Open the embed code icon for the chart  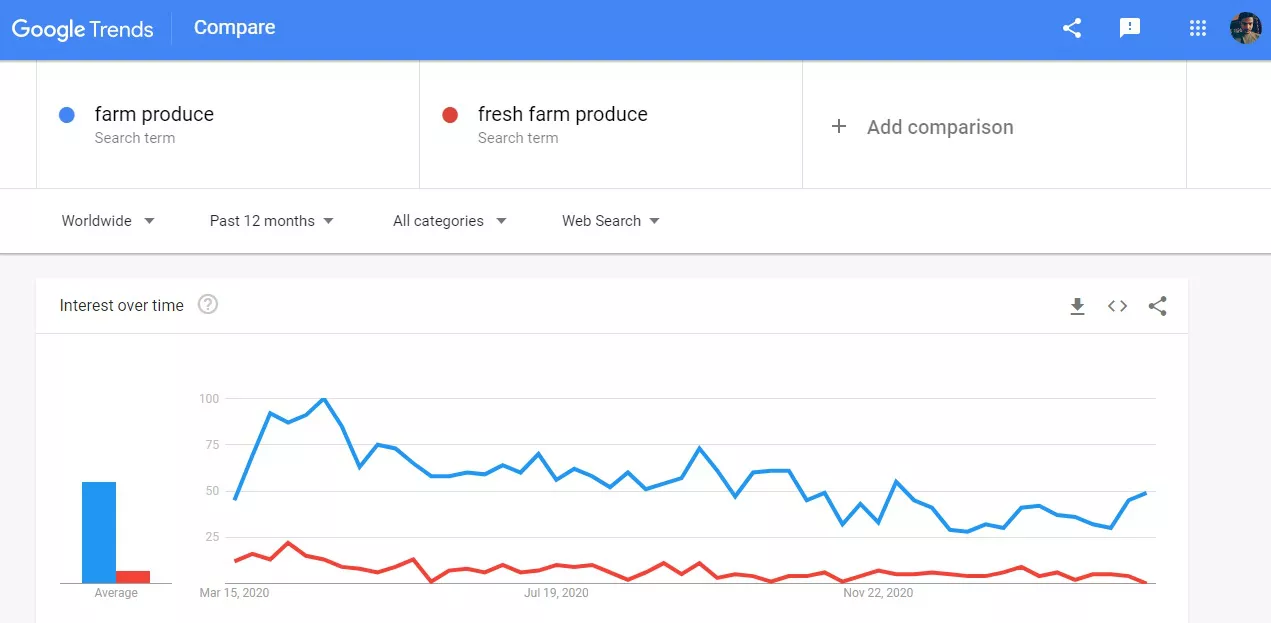coord(1117,306)
